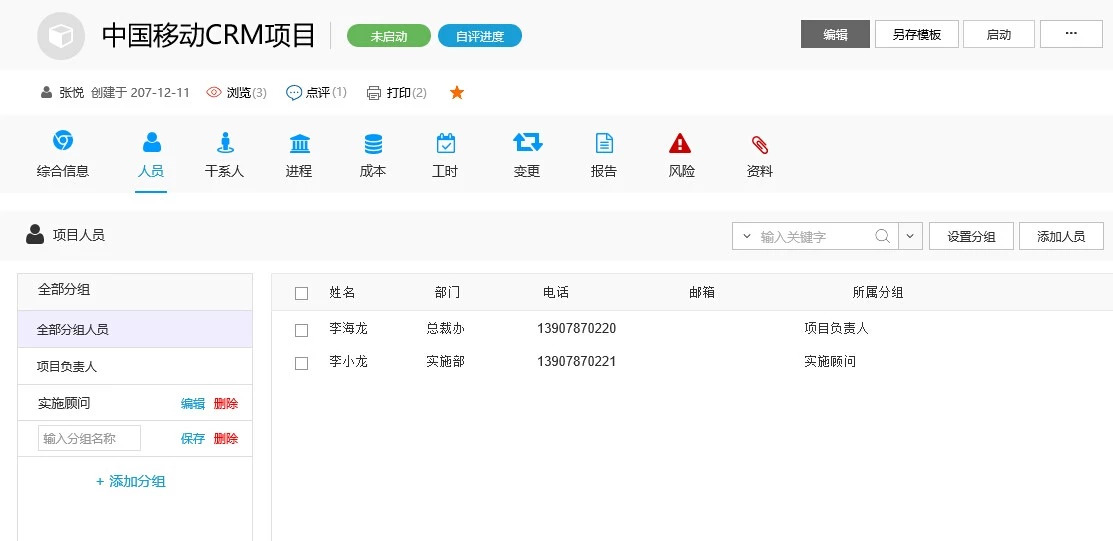Check the box for 李小龙
The height and width of the screenshot is (541, 1113).
(301, 363)
